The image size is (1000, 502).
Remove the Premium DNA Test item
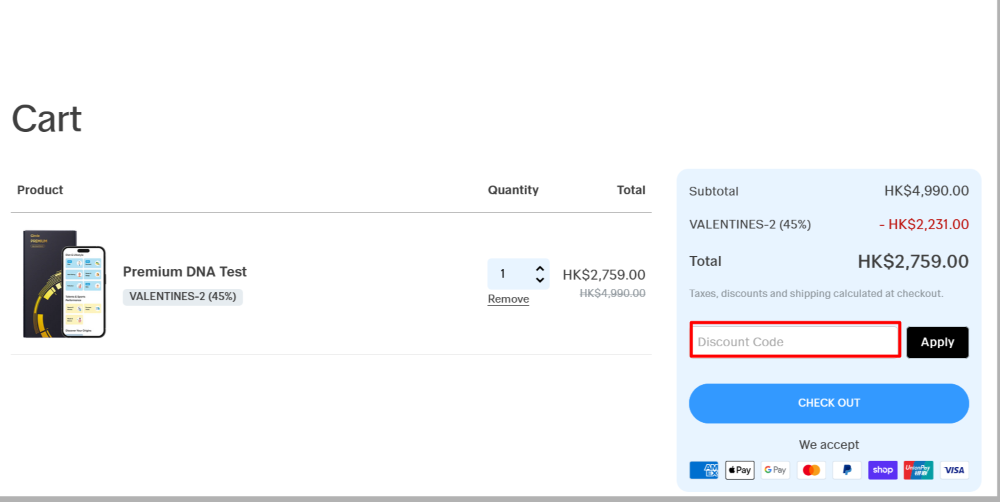(508, 299)
